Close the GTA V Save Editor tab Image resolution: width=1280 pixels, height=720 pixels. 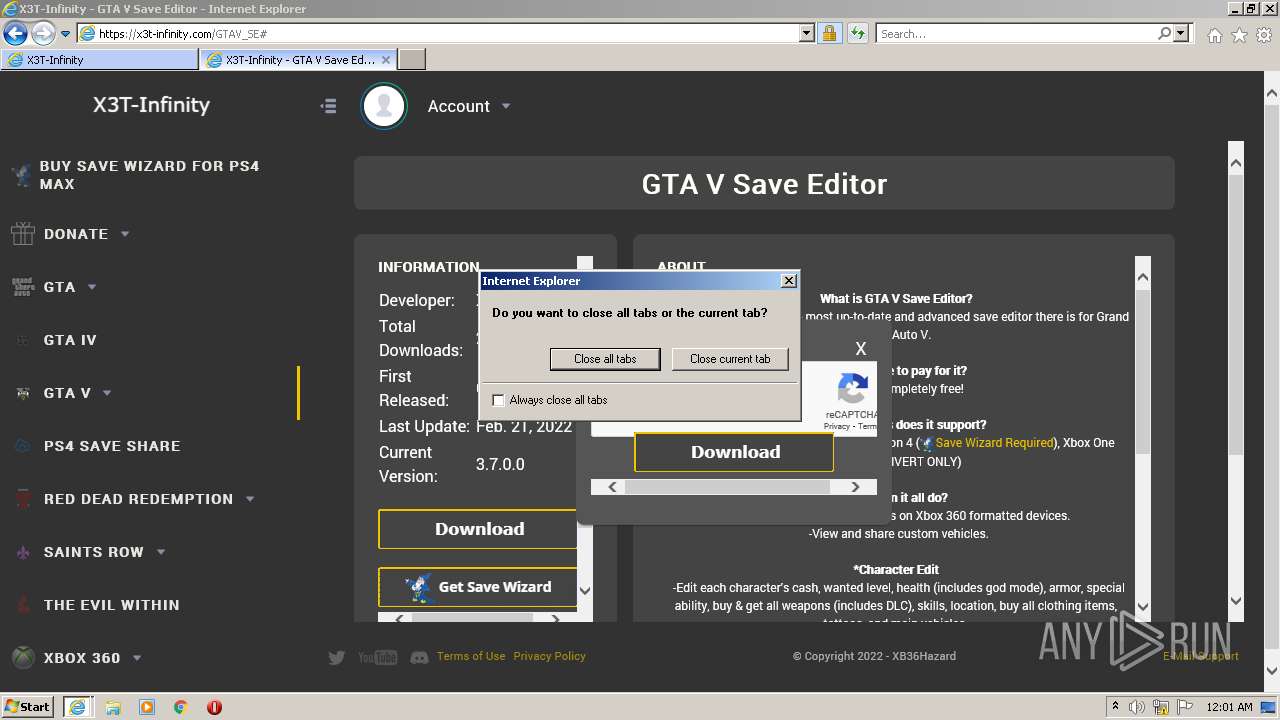(387, 60)
